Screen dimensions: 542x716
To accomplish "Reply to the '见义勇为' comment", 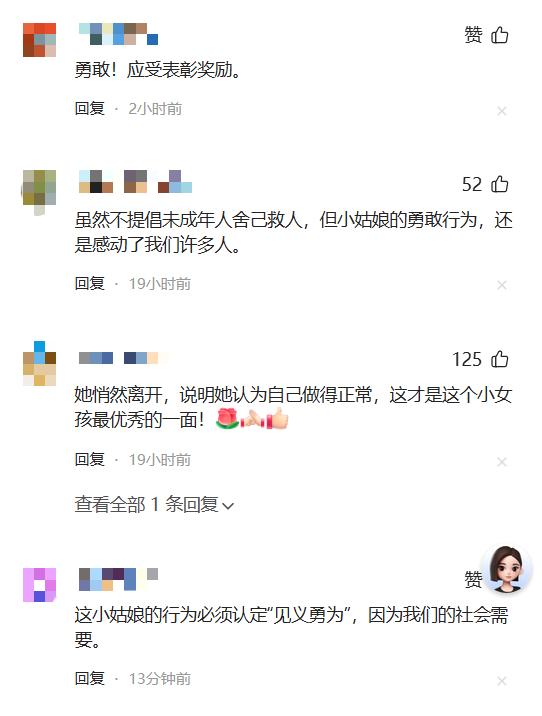I will pyautogui.click(x=89, y=679).
